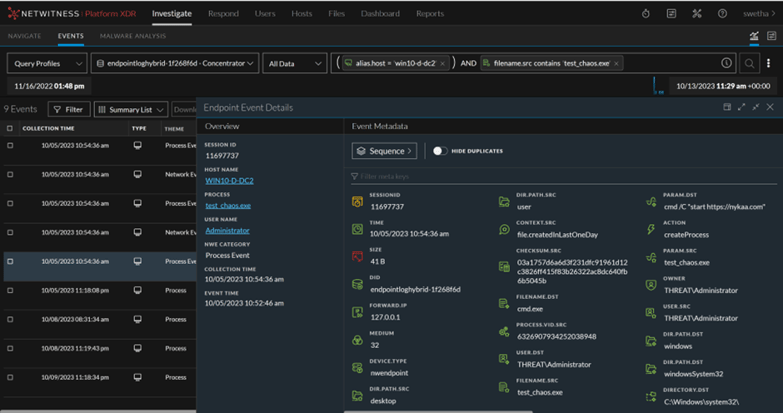
Task: Open the WIN10-D-DC2 host name link
Action: (227, 181)
